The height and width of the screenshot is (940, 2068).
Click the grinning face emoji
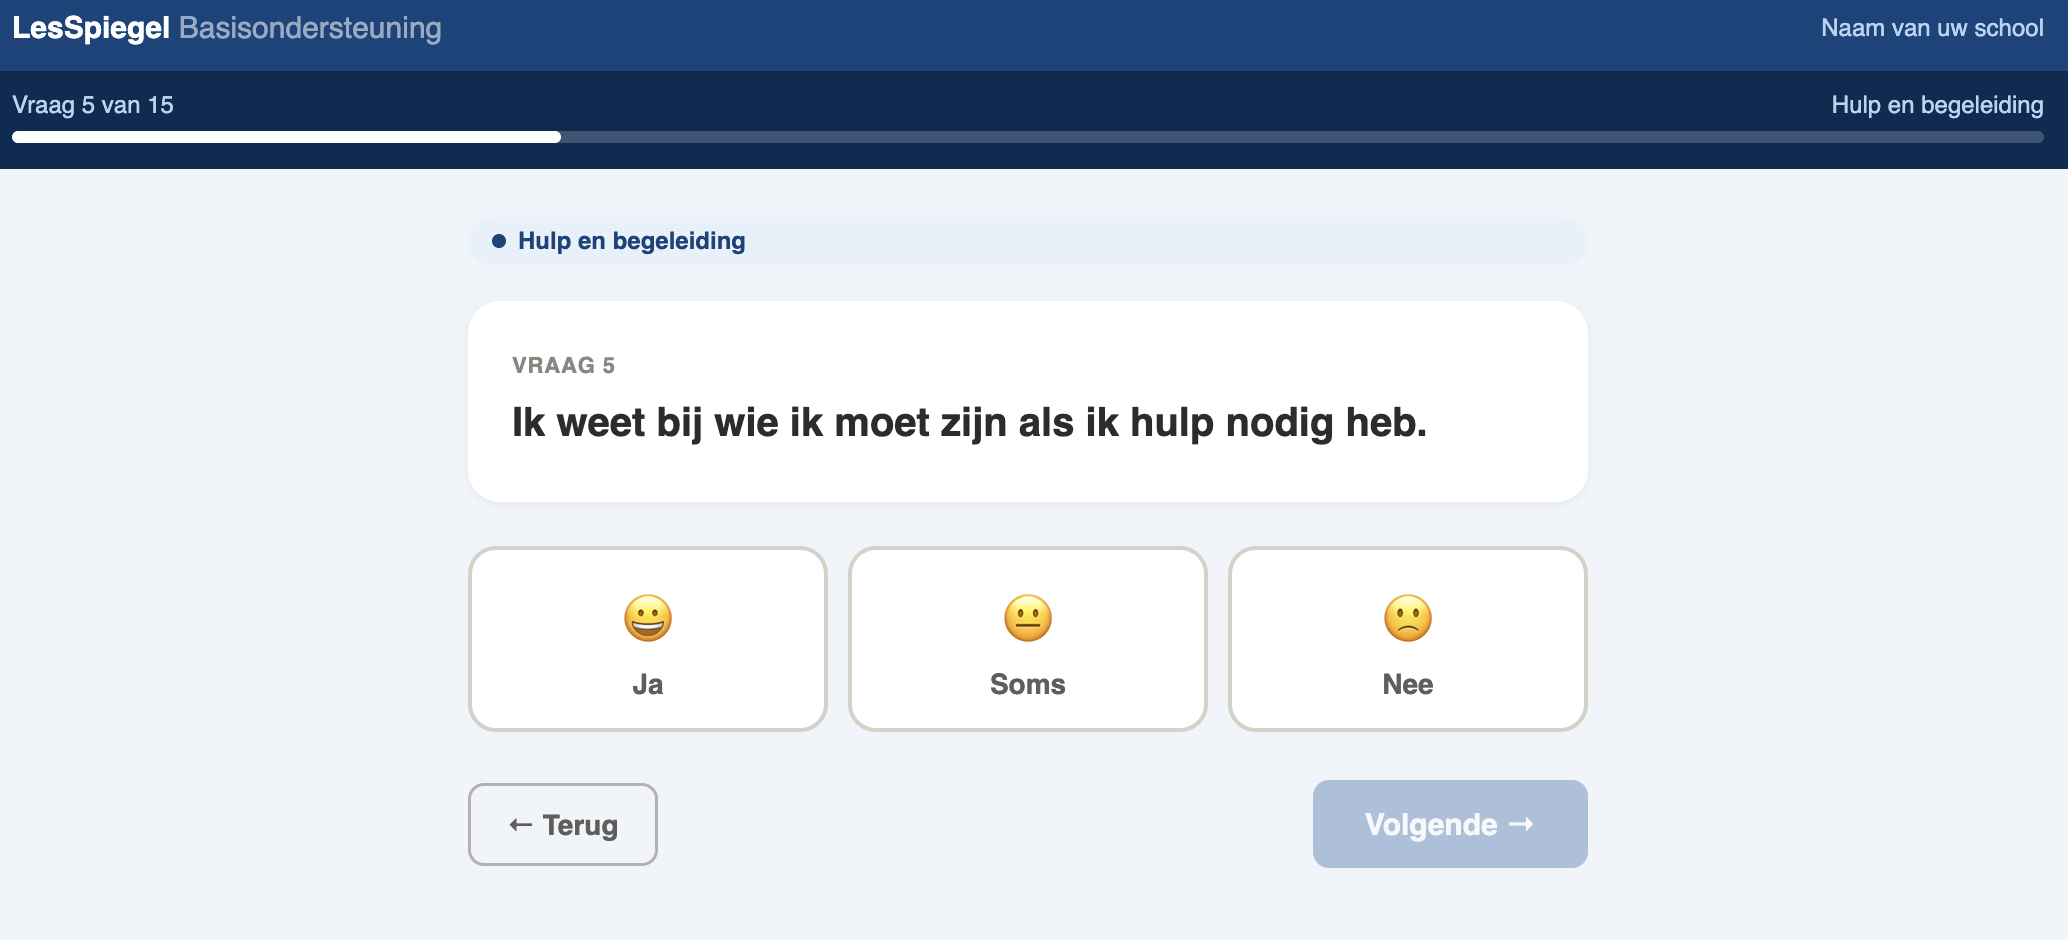click(648, 618)
